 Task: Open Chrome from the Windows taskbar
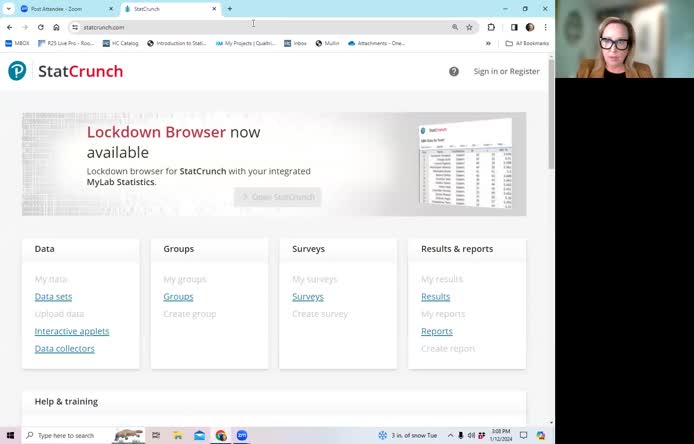[x=221, y=435]
